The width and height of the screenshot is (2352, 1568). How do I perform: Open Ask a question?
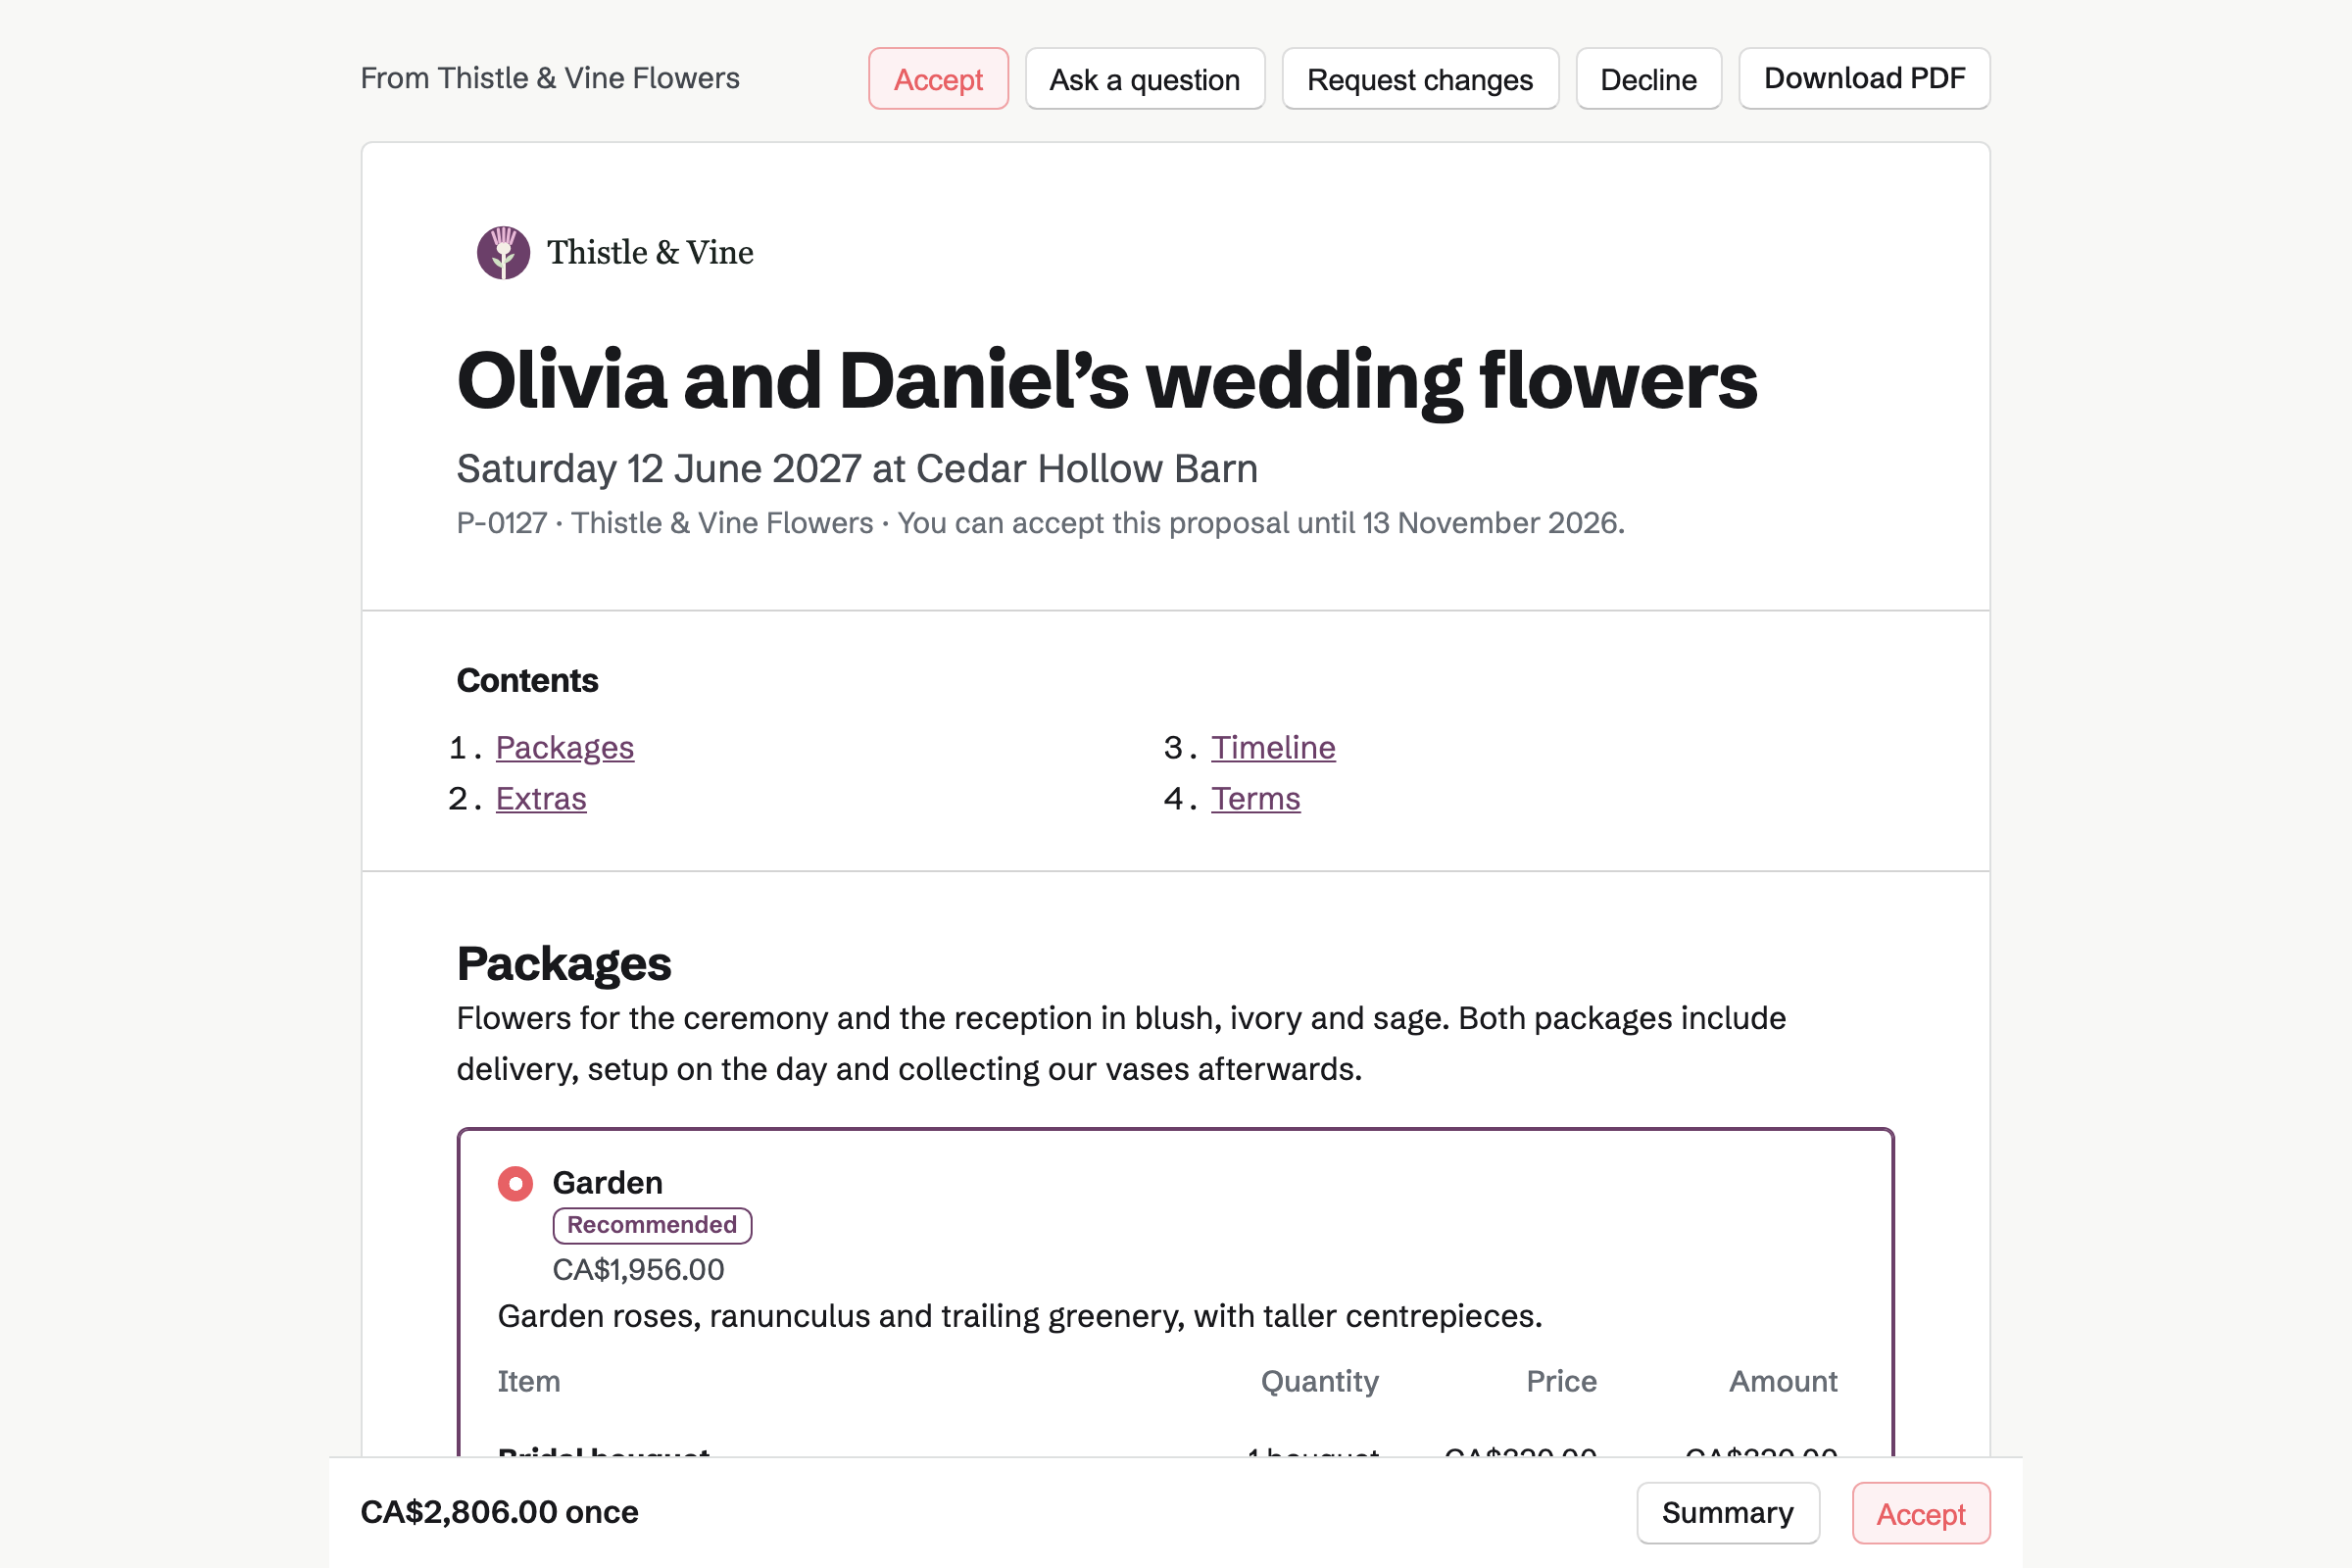1145,79
